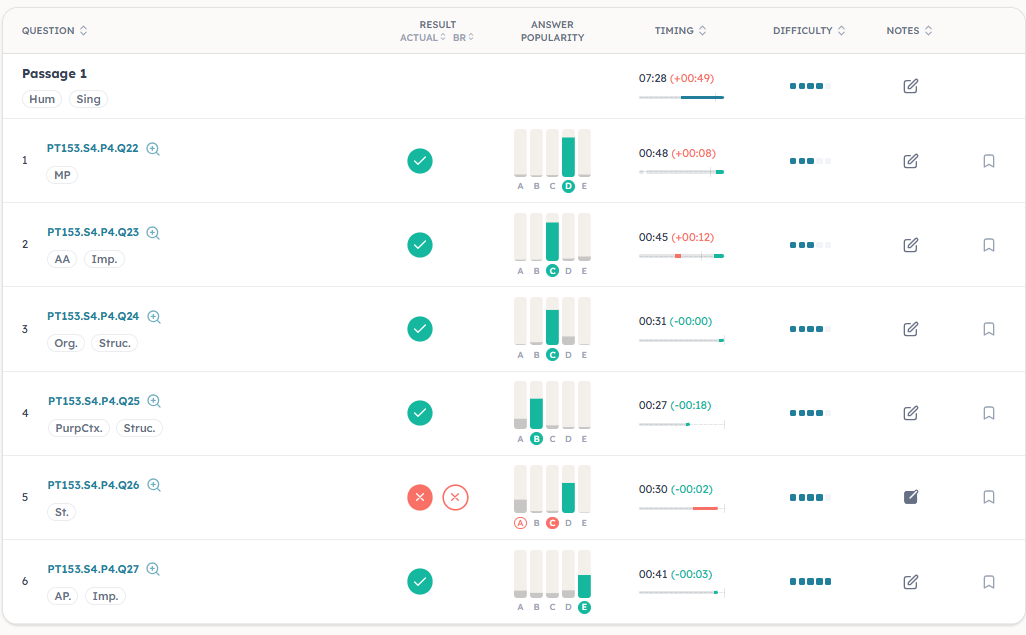The image size is (1026, 635).
Task: Sort results by Actual sub-header
Action: (423, 37)
